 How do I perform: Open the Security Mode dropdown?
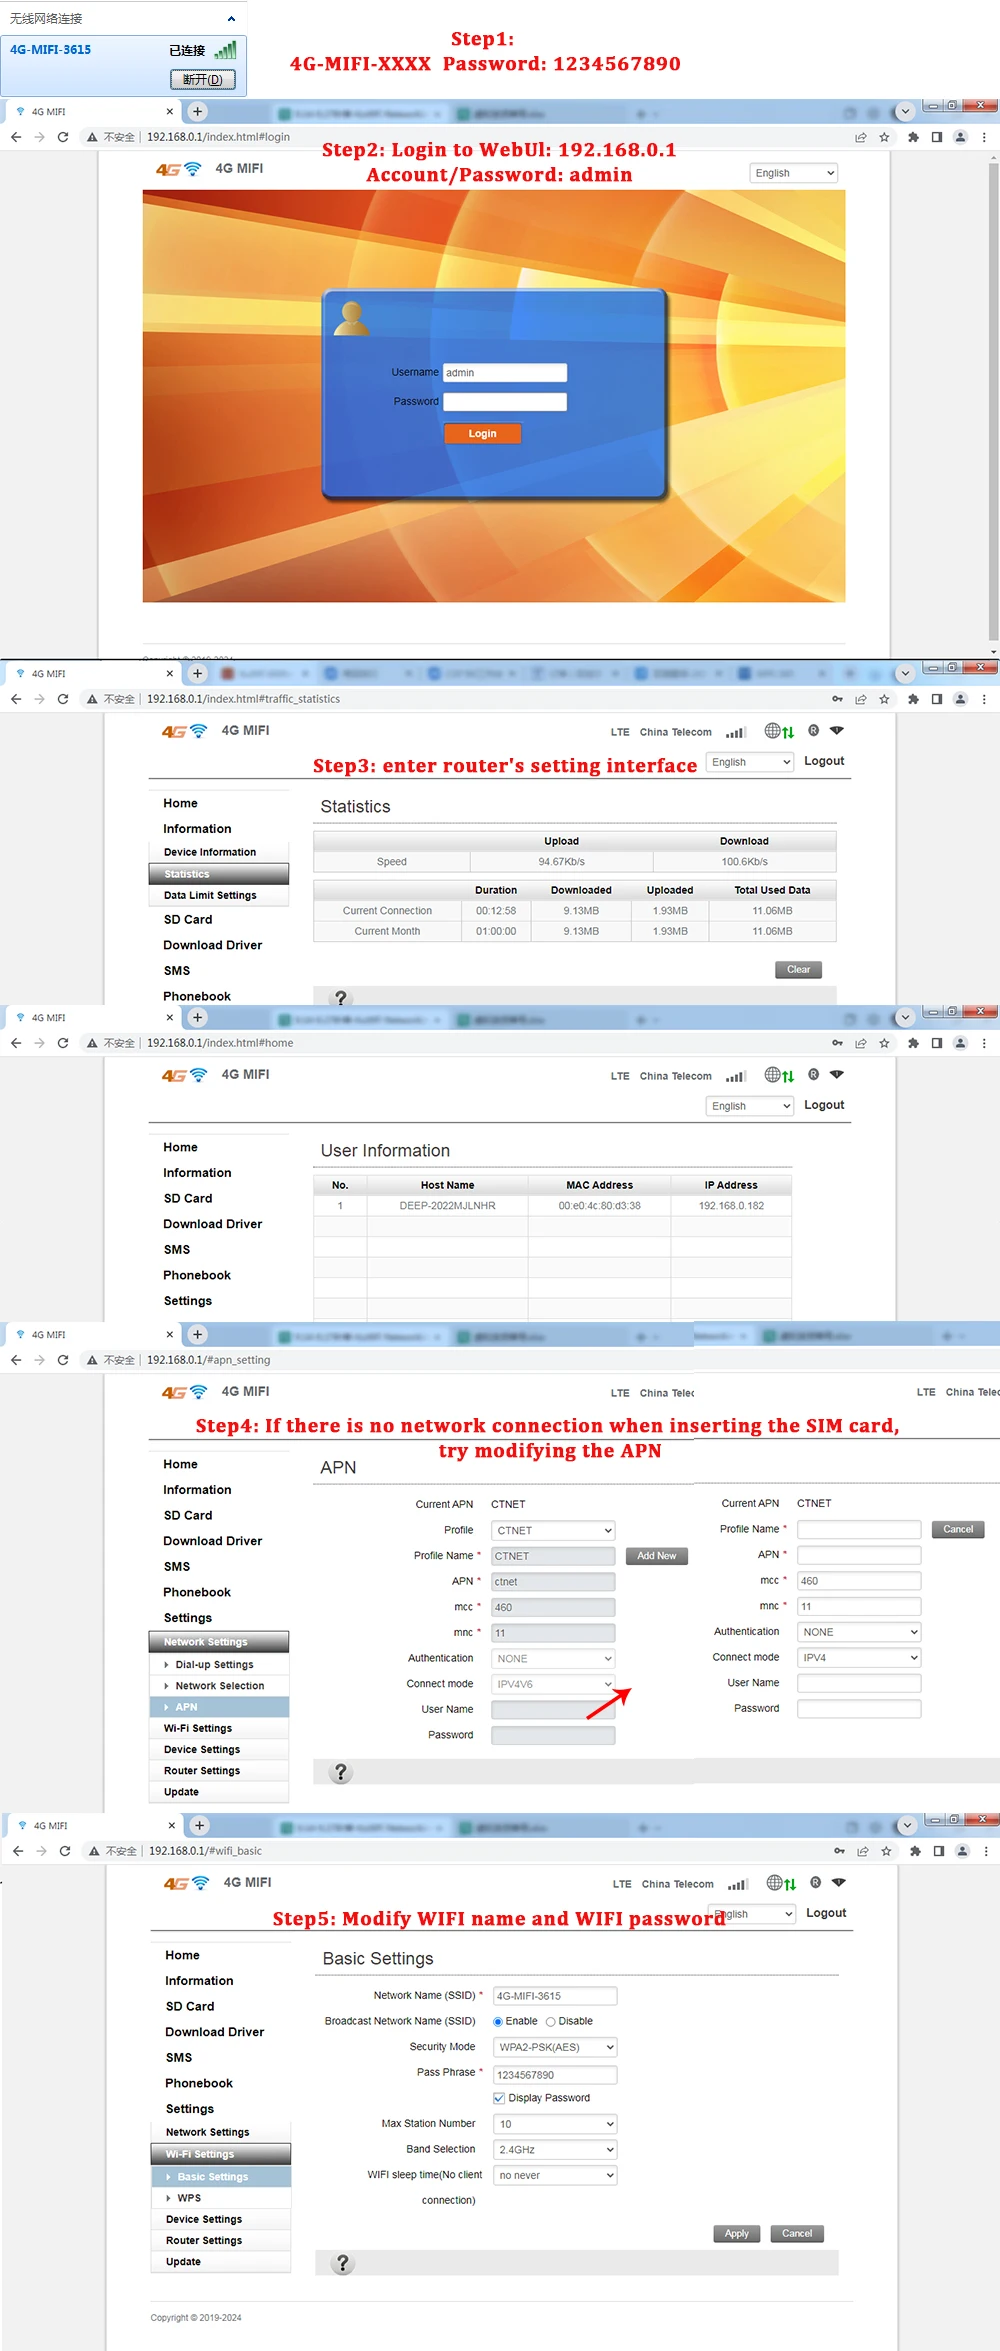555,2047
